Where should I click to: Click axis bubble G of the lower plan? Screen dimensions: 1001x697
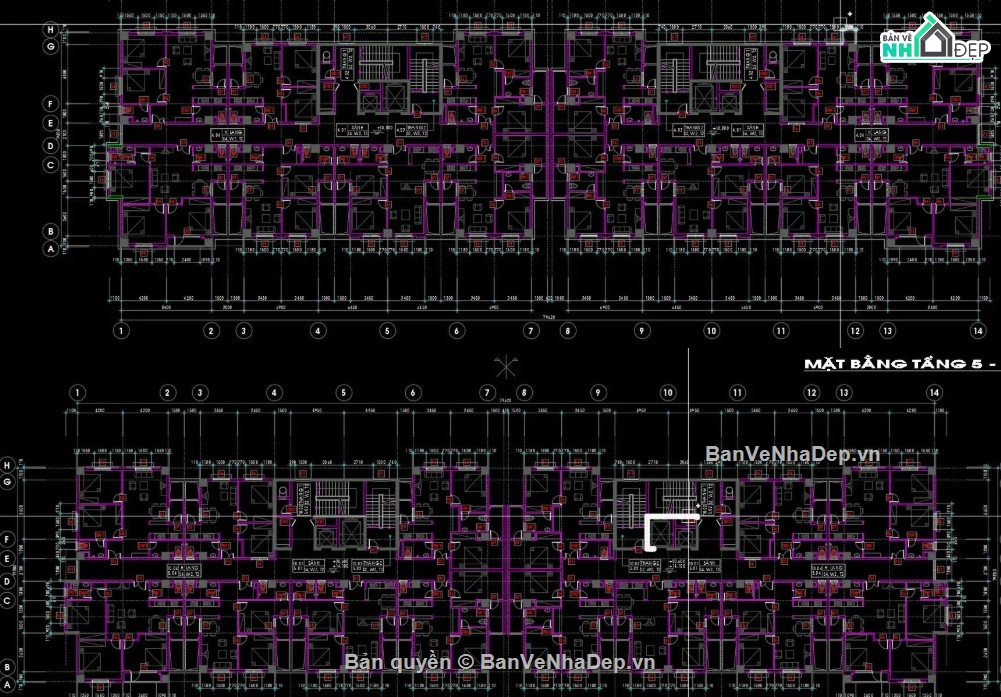tap(8, 482)
